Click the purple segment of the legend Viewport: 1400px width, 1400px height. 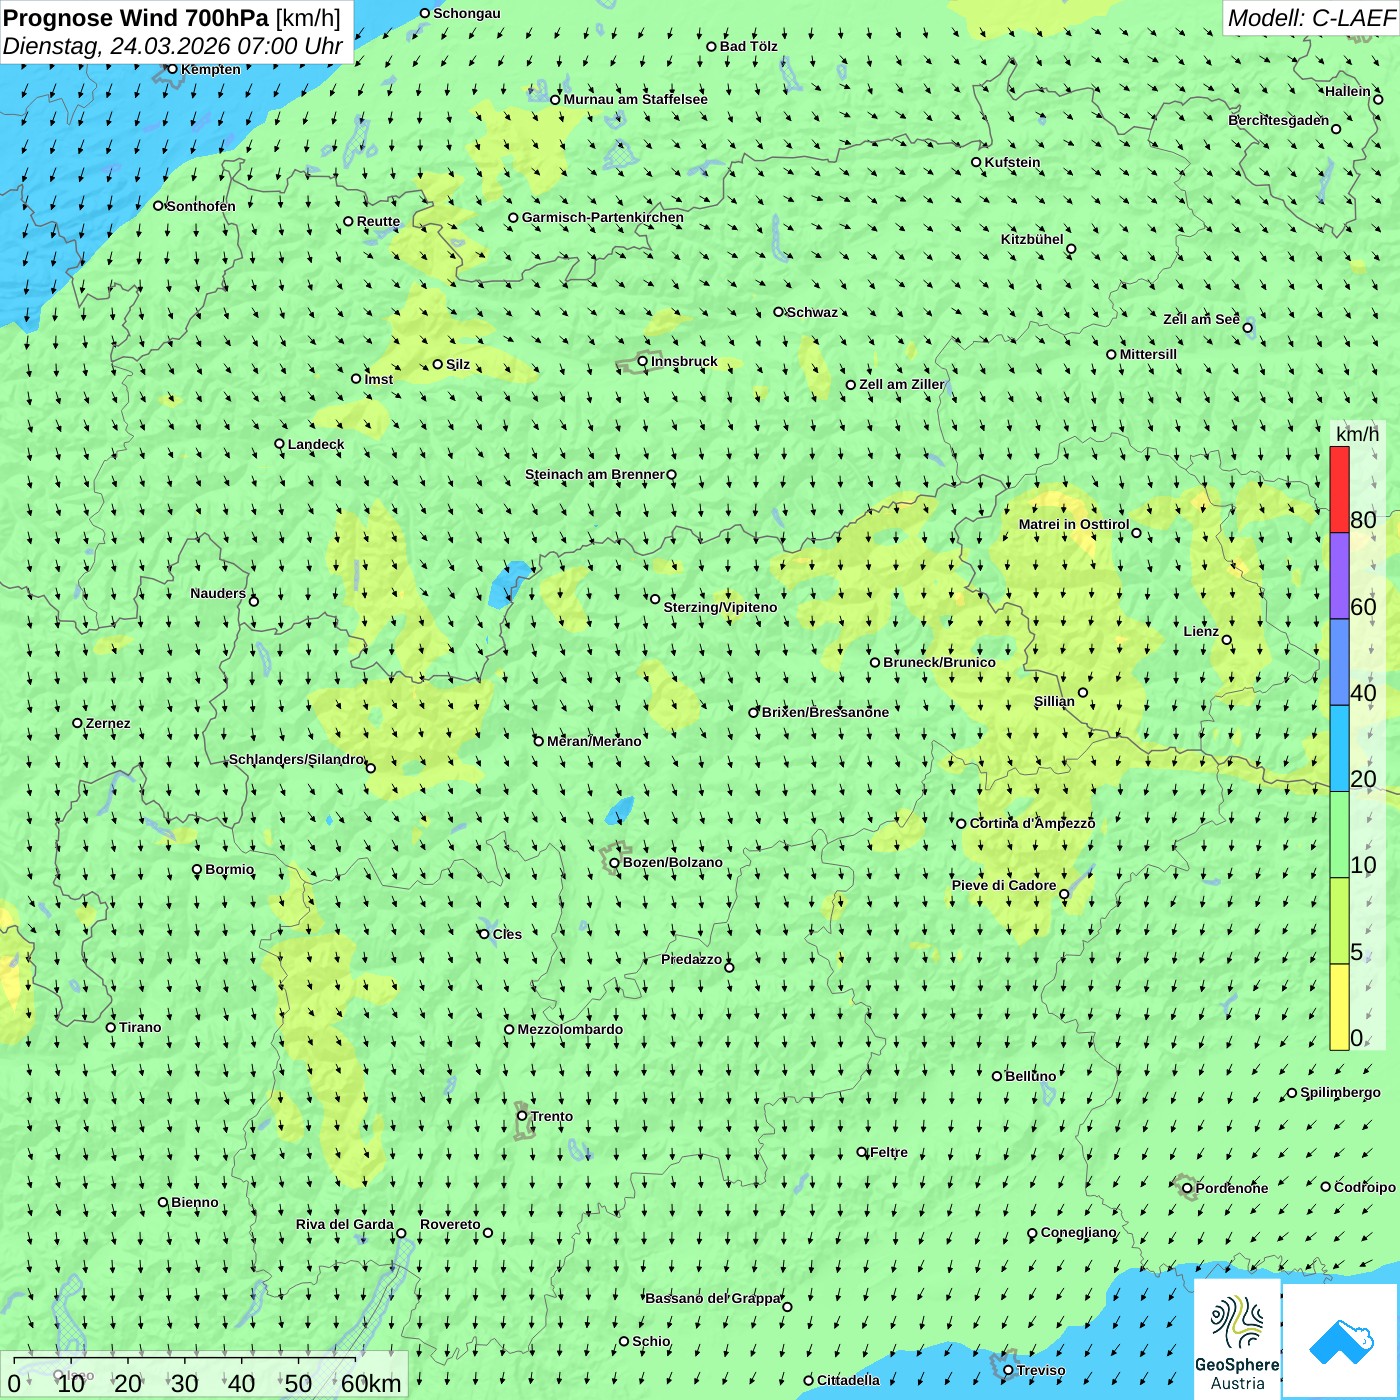[1339, 575]
